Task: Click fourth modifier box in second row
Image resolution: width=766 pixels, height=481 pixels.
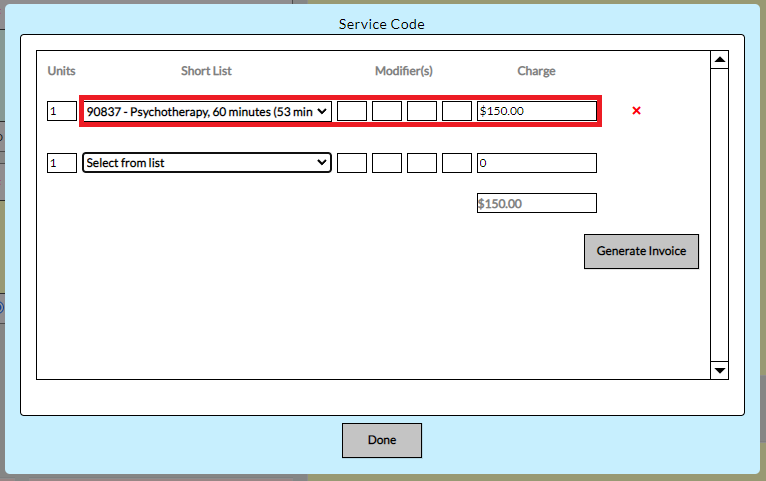Action: [457, 163]
